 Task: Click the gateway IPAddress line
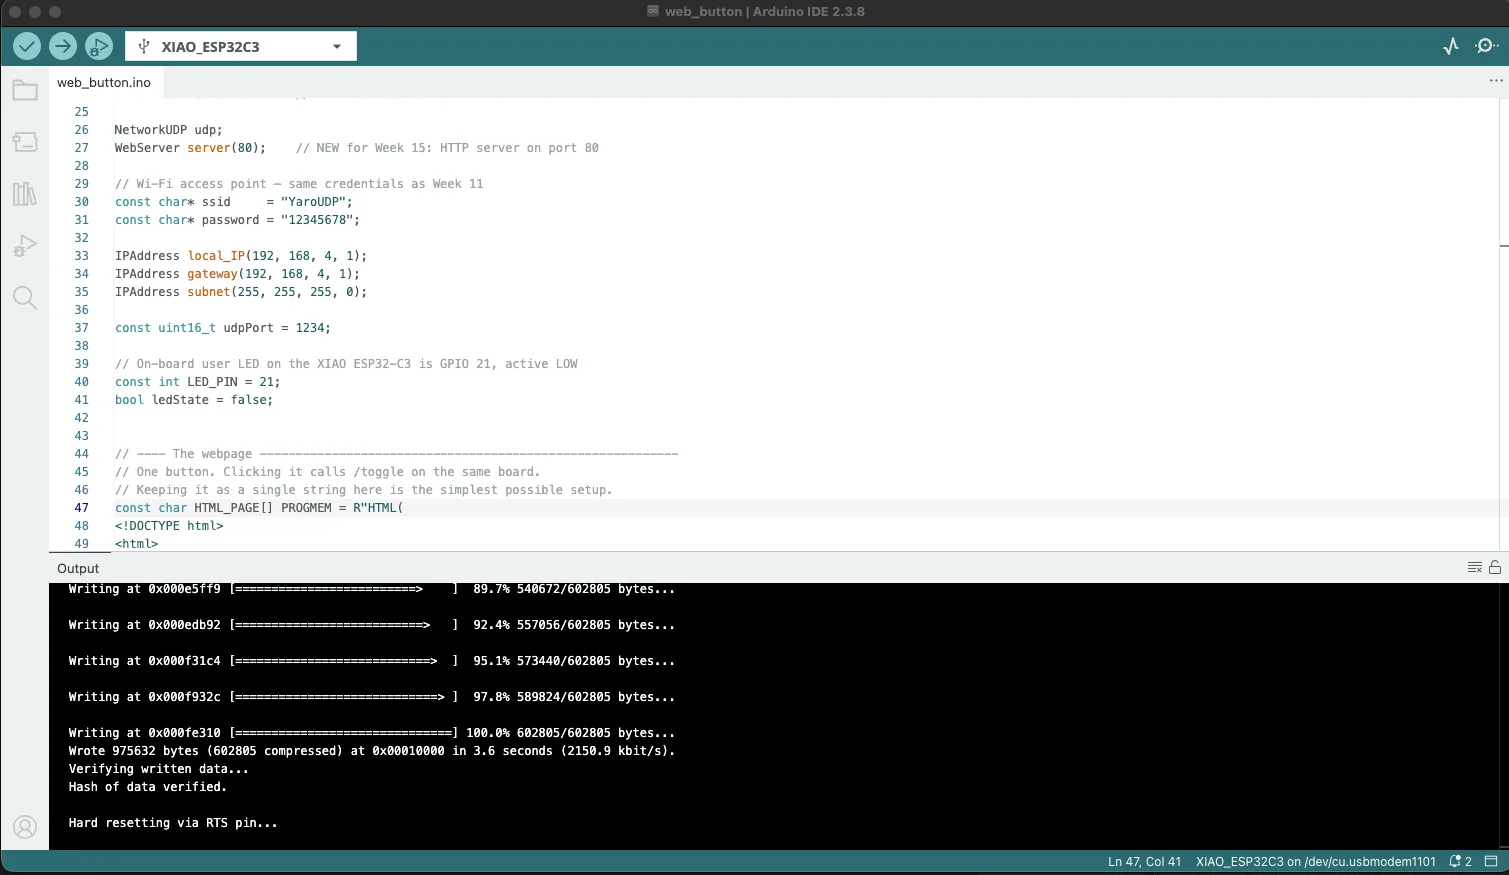pos(237,274)
